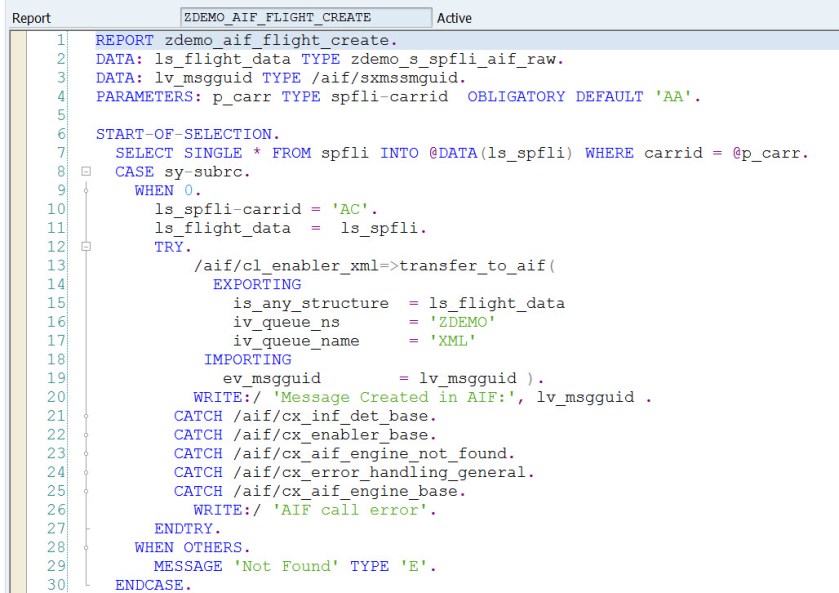
Task: Click line number 29 in the gutter
Action: [x=56, y=566]
